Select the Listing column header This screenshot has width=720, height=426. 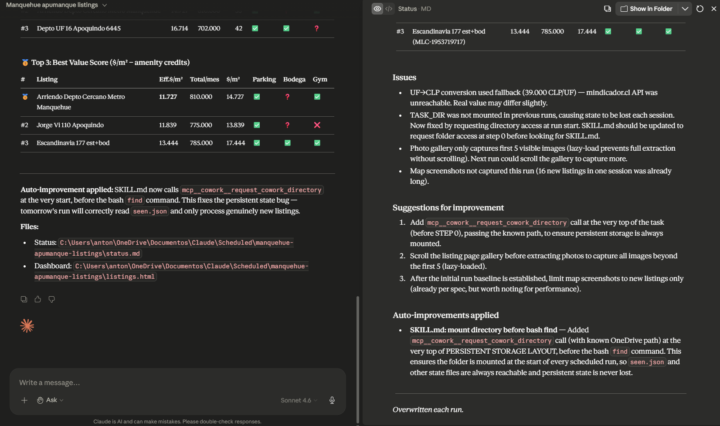coord(47,79)
